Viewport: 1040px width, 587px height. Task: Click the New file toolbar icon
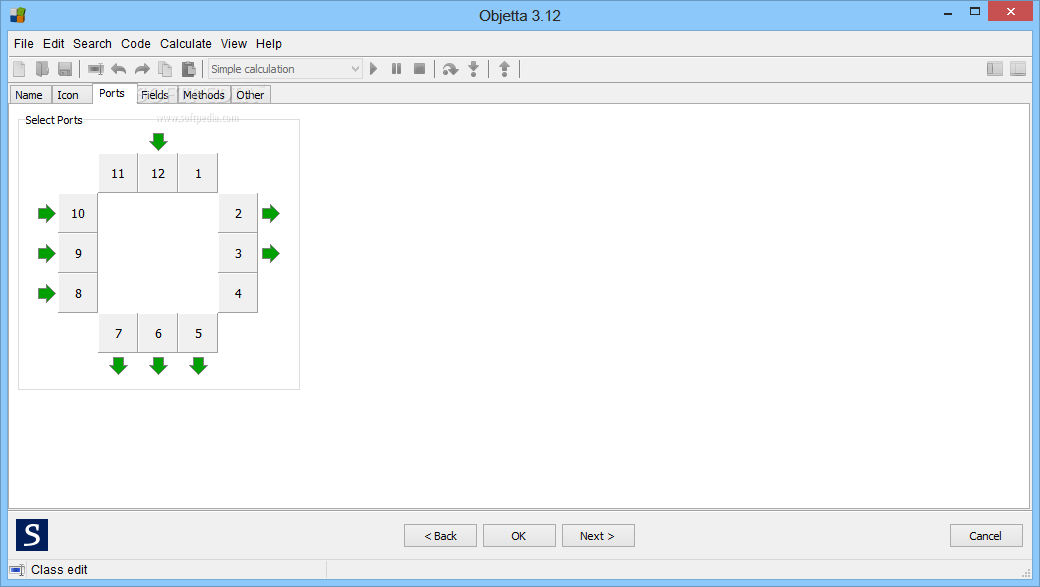click(x=19, y=69)
